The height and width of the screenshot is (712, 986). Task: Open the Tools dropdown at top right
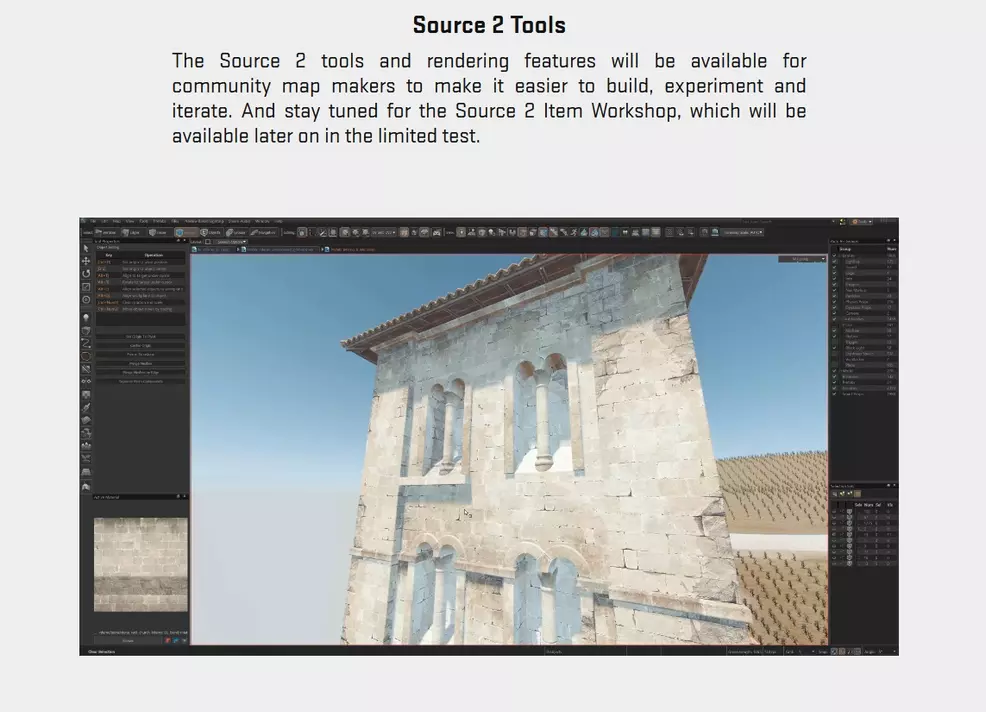[861, 222]
